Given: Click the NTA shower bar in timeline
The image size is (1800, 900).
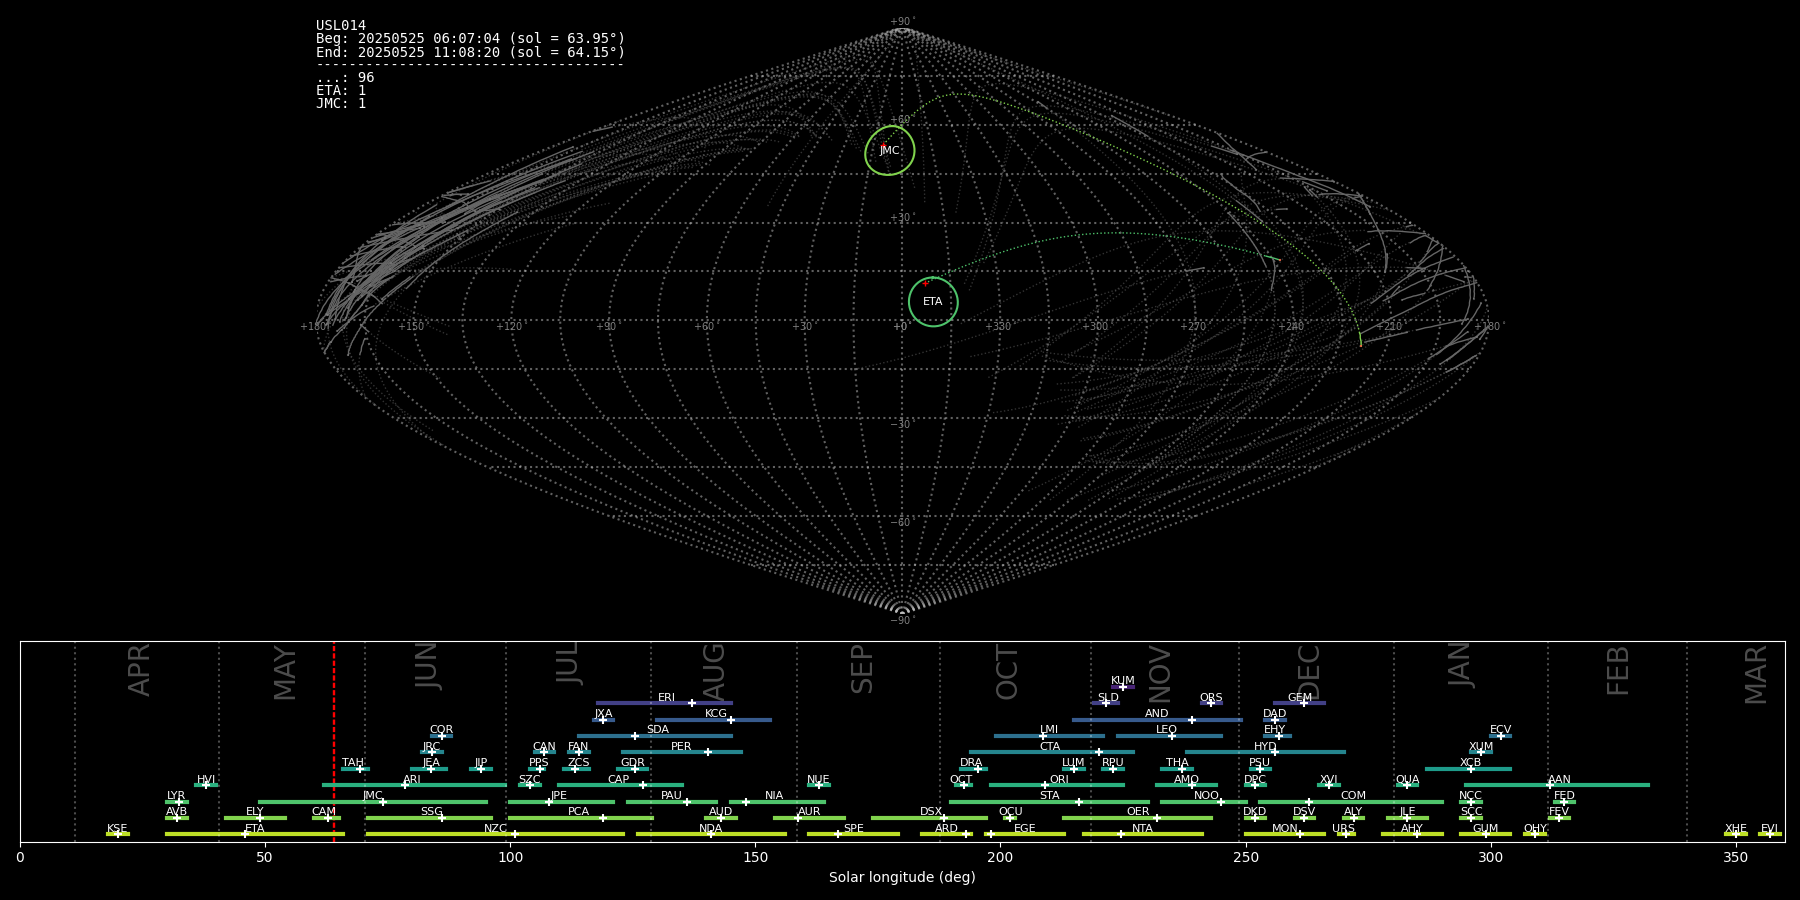Looking at the screenshot, I should click(x=1142, y=834).
